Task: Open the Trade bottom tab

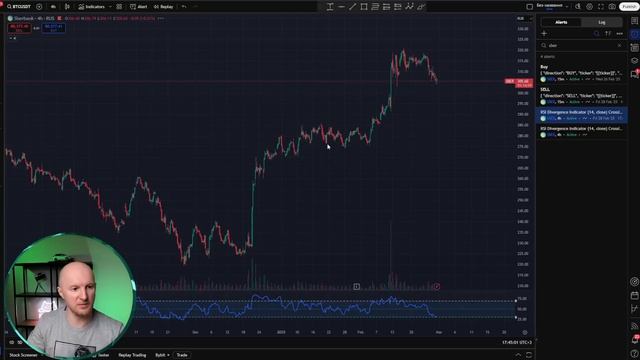Action: pyautogui.click(x=182, y=355)
